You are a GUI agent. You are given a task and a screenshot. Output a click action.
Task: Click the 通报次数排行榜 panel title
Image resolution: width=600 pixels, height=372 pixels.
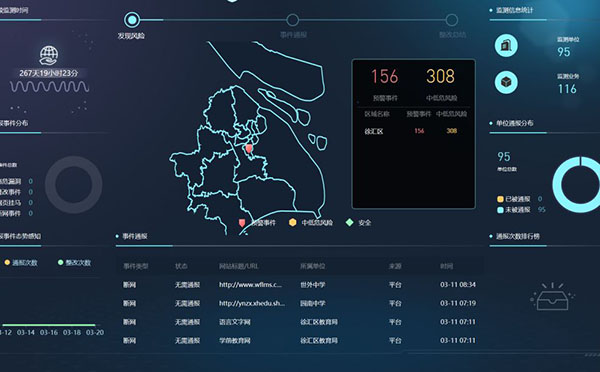coord(518,237)
